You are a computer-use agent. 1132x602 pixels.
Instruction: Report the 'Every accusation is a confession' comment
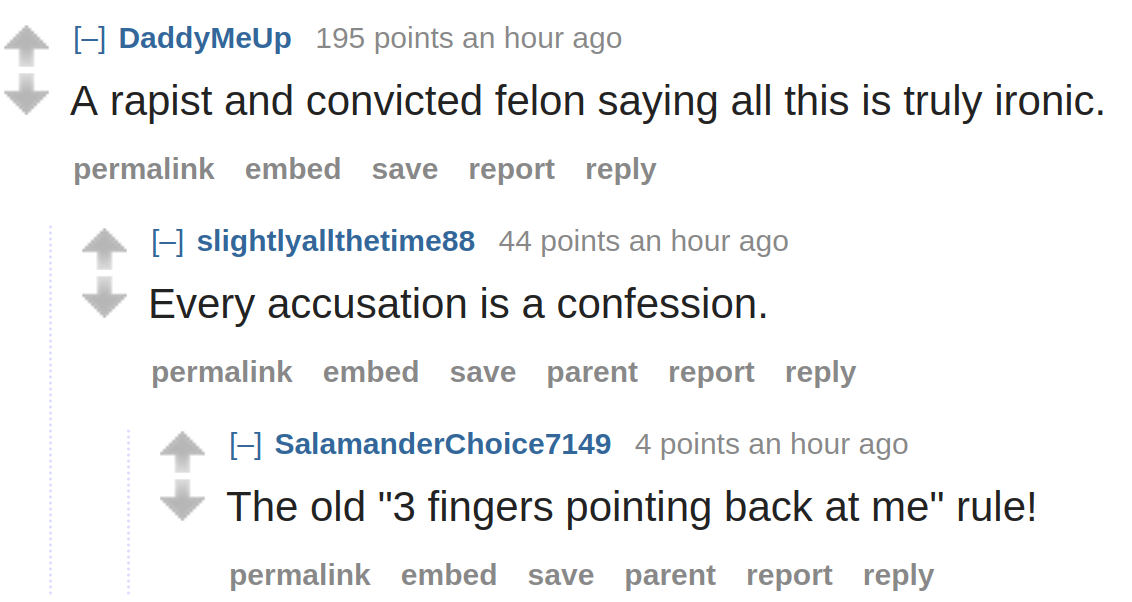(711, 372)
